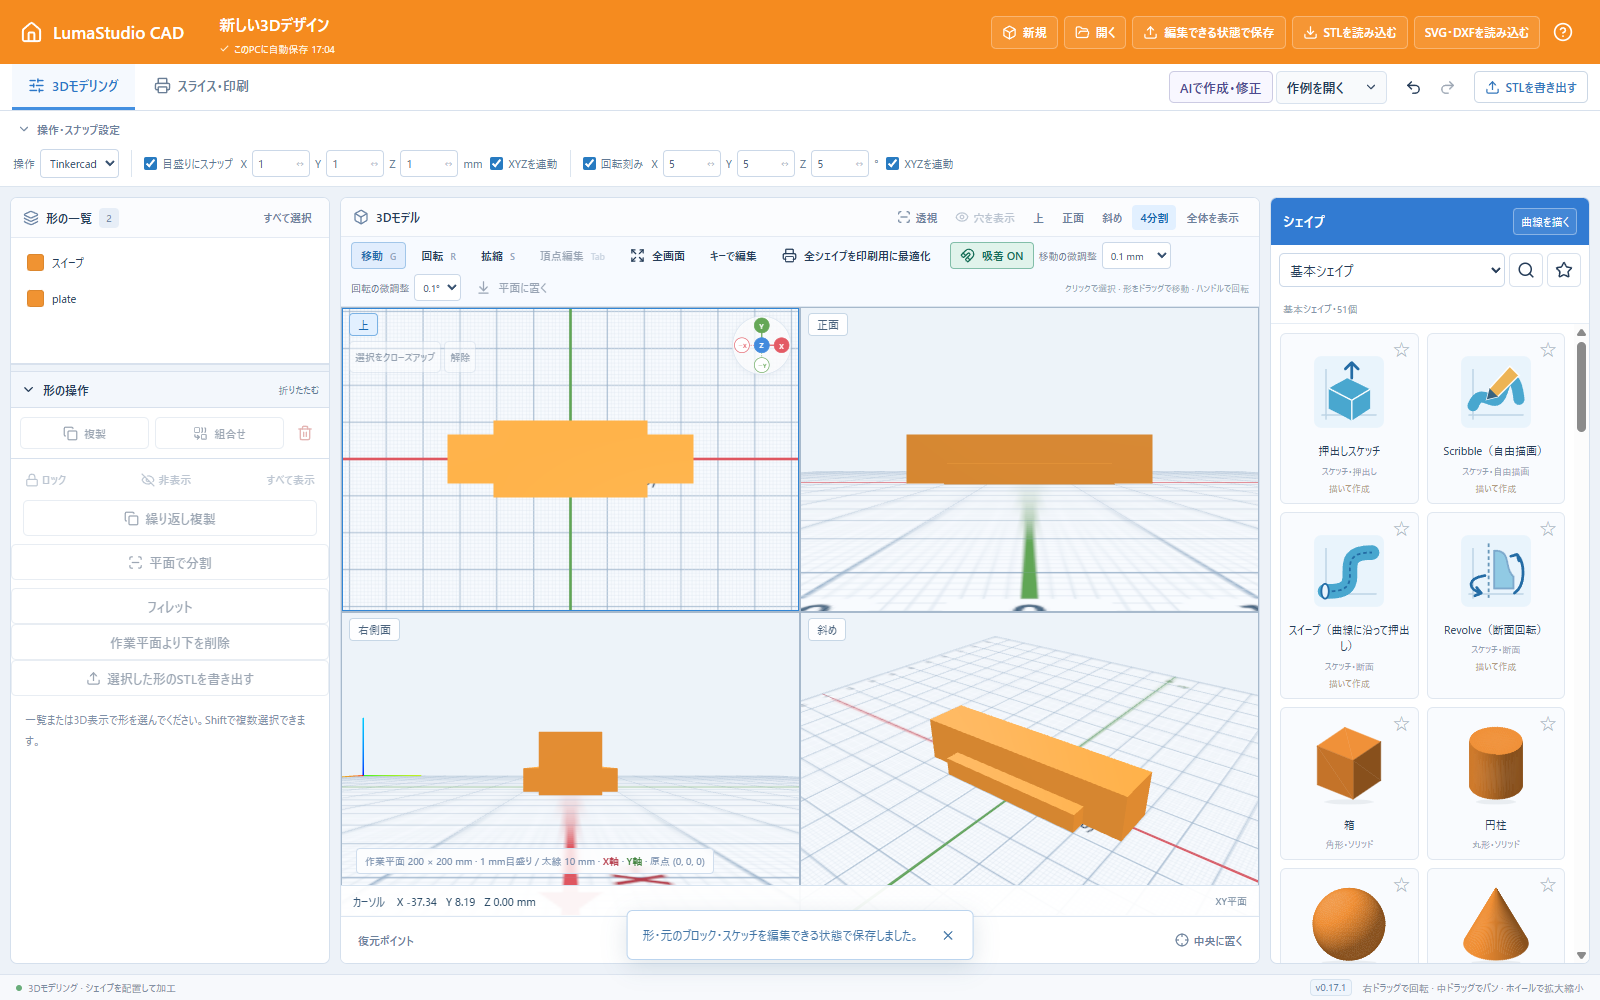
Task: Open the 作例を開く dropdown
Action: click(1331, 88)
